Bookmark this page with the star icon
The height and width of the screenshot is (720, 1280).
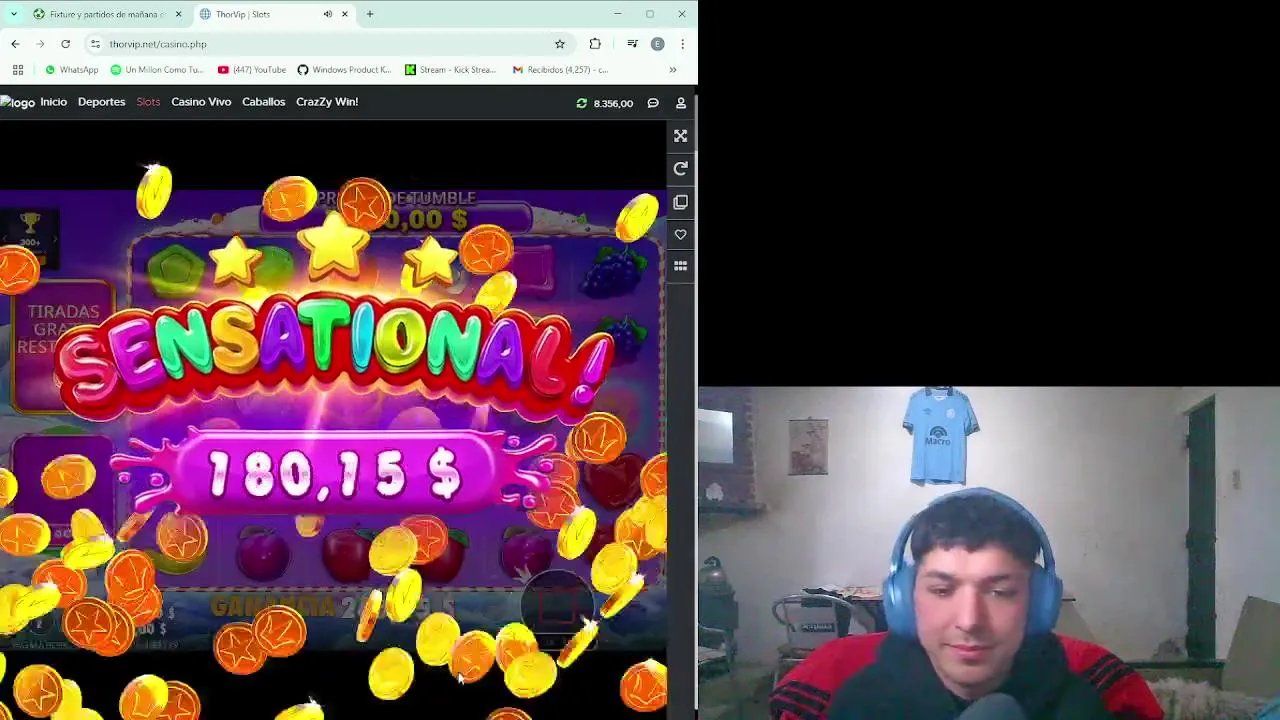560,44
